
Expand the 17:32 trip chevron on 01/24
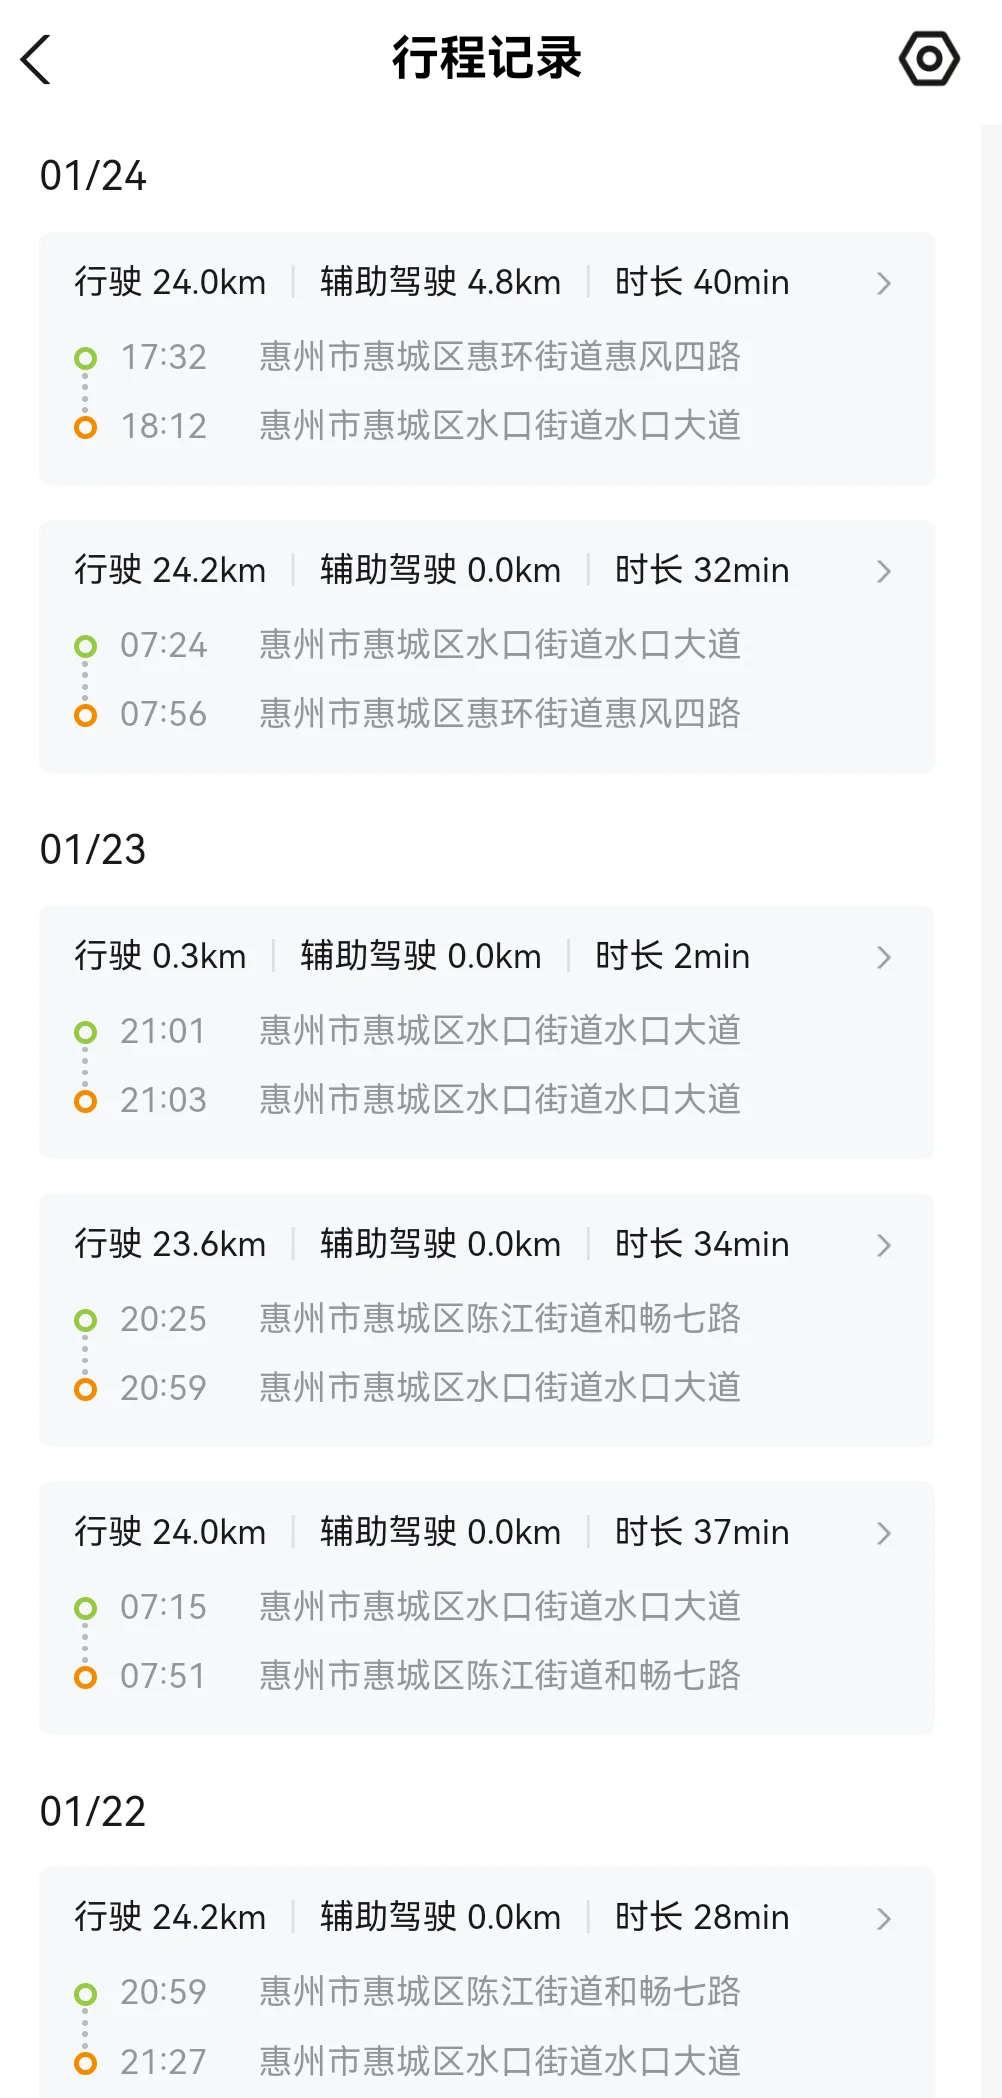click(x=884, y=284)
